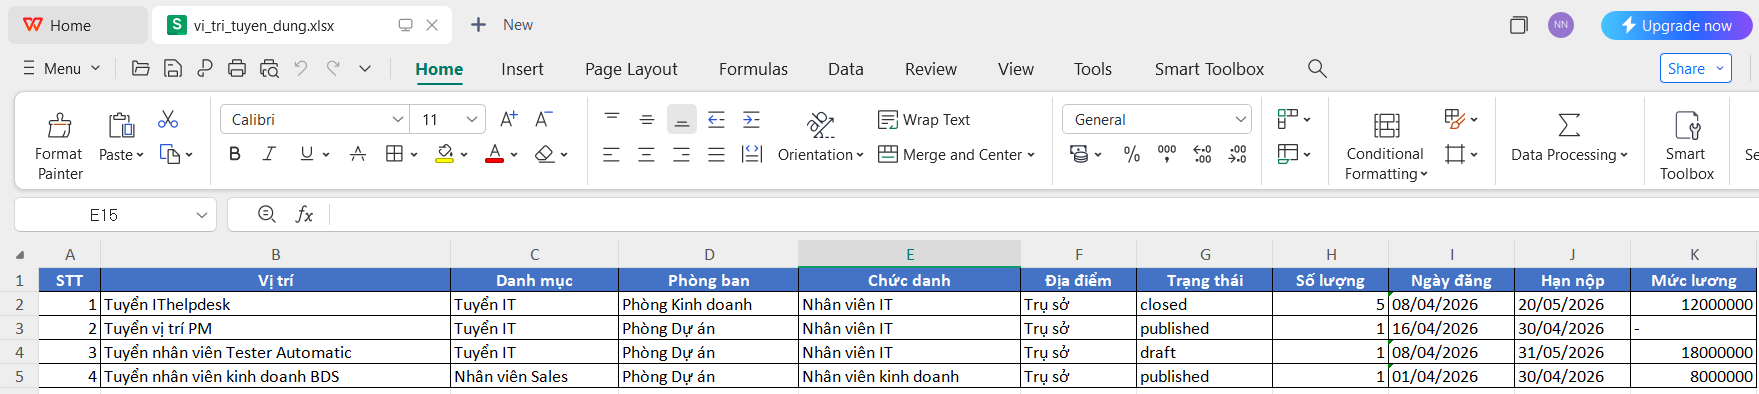Open the Menu dropdown
This screenshot has width=1759, height=394.
point(62,68)
